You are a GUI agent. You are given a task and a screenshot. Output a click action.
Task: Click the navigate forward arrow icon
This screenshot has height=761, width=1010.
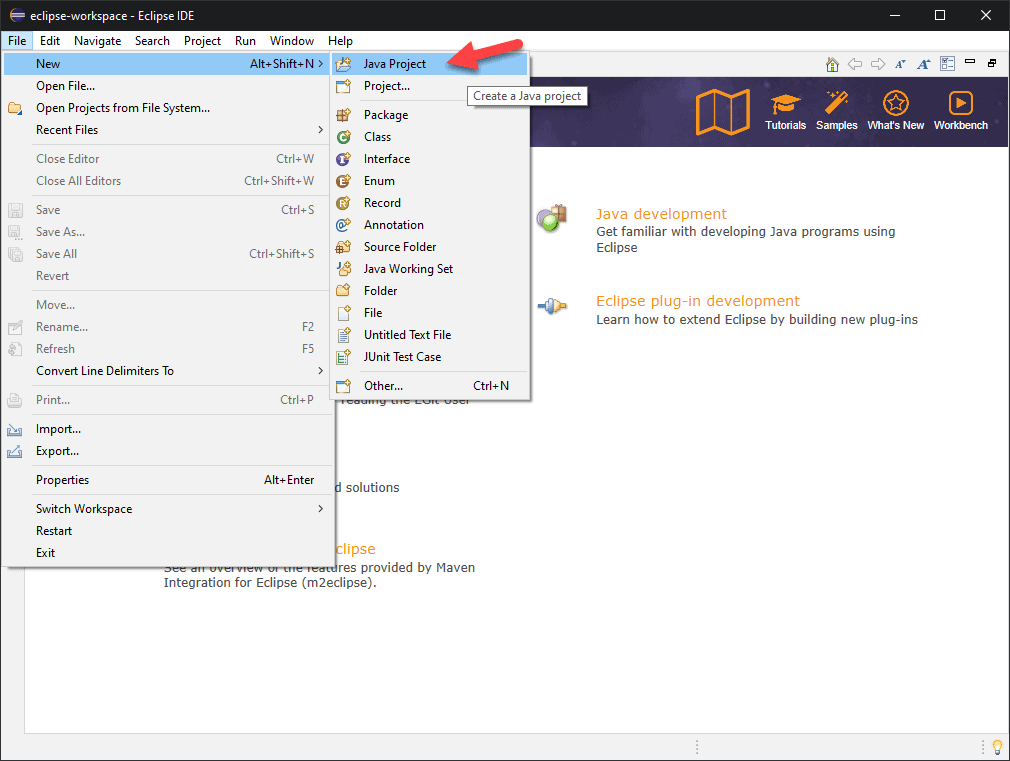click(877, 64)
